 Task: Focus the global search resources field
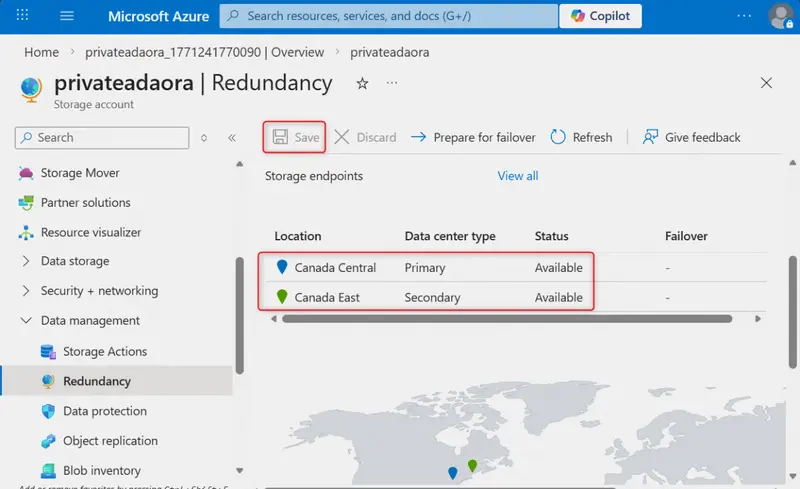pyautogui.click(x=389, y=16)
